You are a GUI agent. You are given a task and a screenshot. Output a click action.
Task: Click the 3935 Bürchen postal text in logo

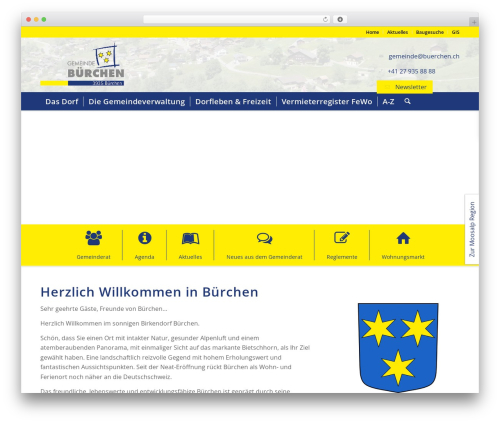108,83
